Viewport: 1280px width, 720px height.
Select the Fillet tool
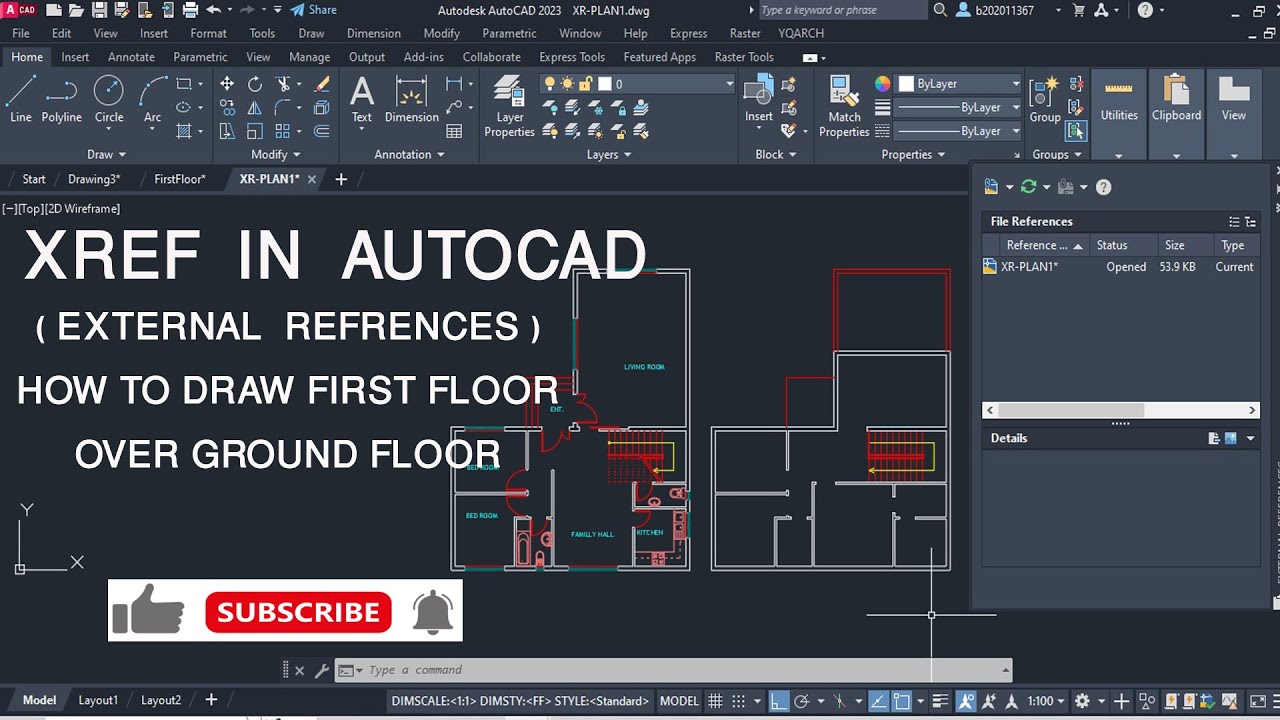(x=283, y=108)
